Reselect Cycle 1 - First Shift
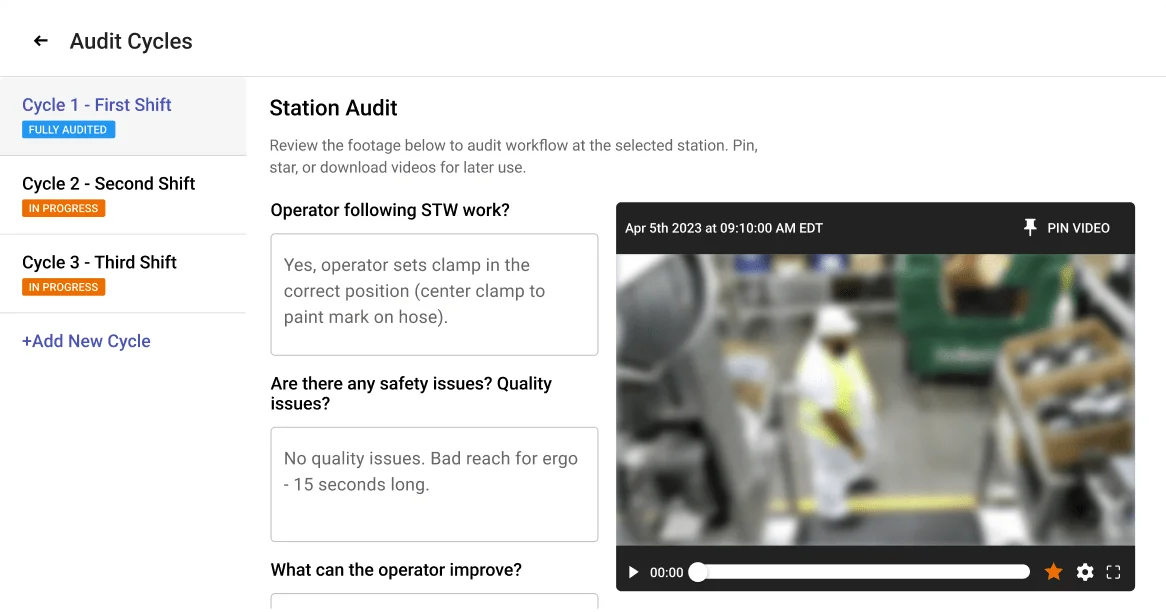The height and width of the screenshot is (612, 1166). pyautogui.click(x=97, y=104)
